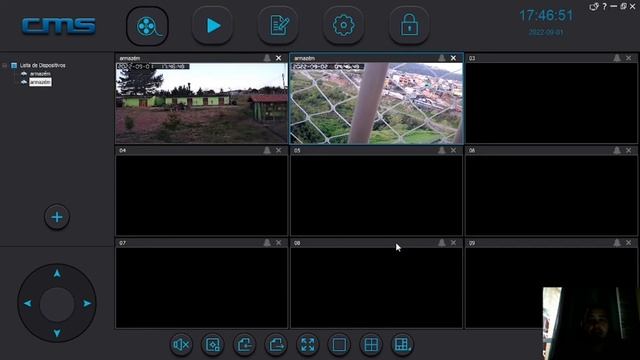Select empty video pane 04
Screen dimensions: 640x360
(x=202, y=195)
